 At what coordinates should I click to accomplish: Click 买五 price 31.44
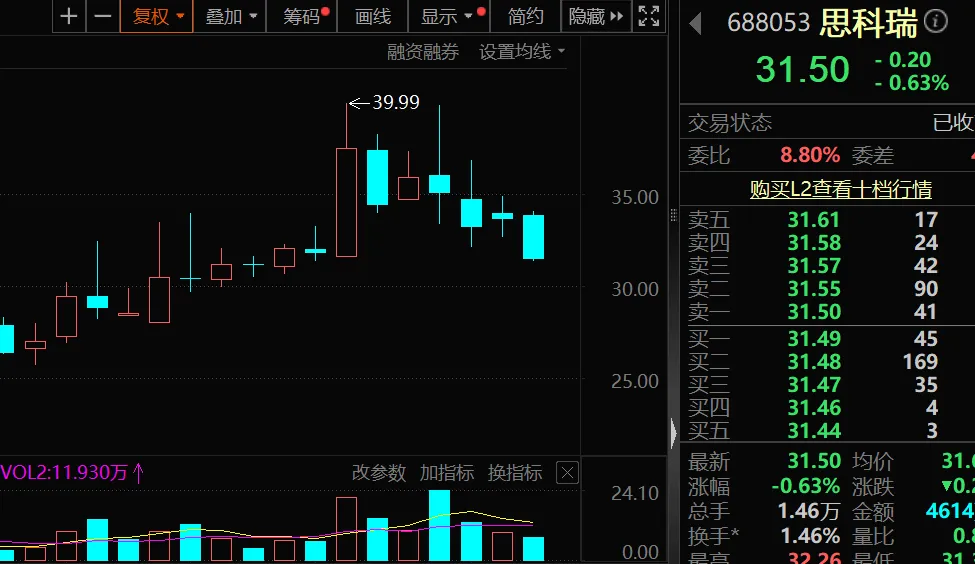(814, 430)
